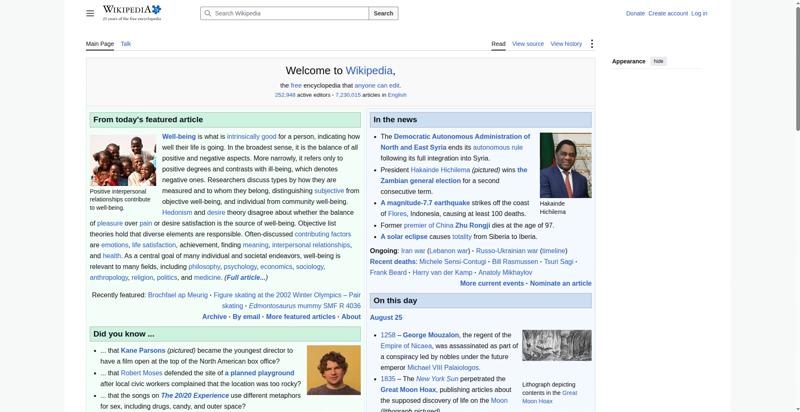800x412 pixels.
Task: Click Log in
Action: 699,13
